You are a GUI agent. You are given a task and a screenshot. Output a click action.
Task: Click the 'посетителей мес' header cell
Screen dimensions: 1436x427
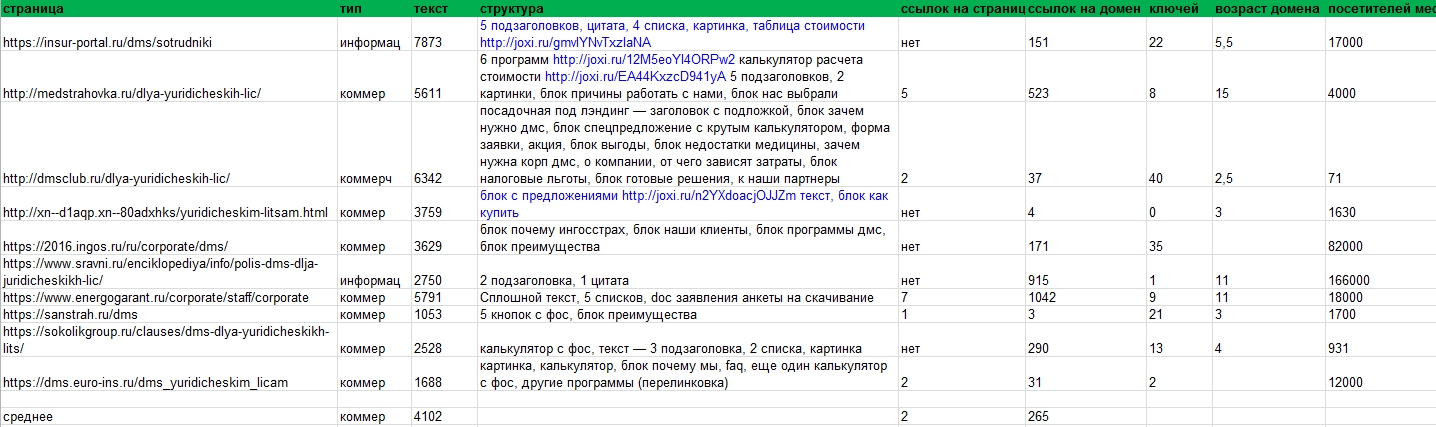1380,8
